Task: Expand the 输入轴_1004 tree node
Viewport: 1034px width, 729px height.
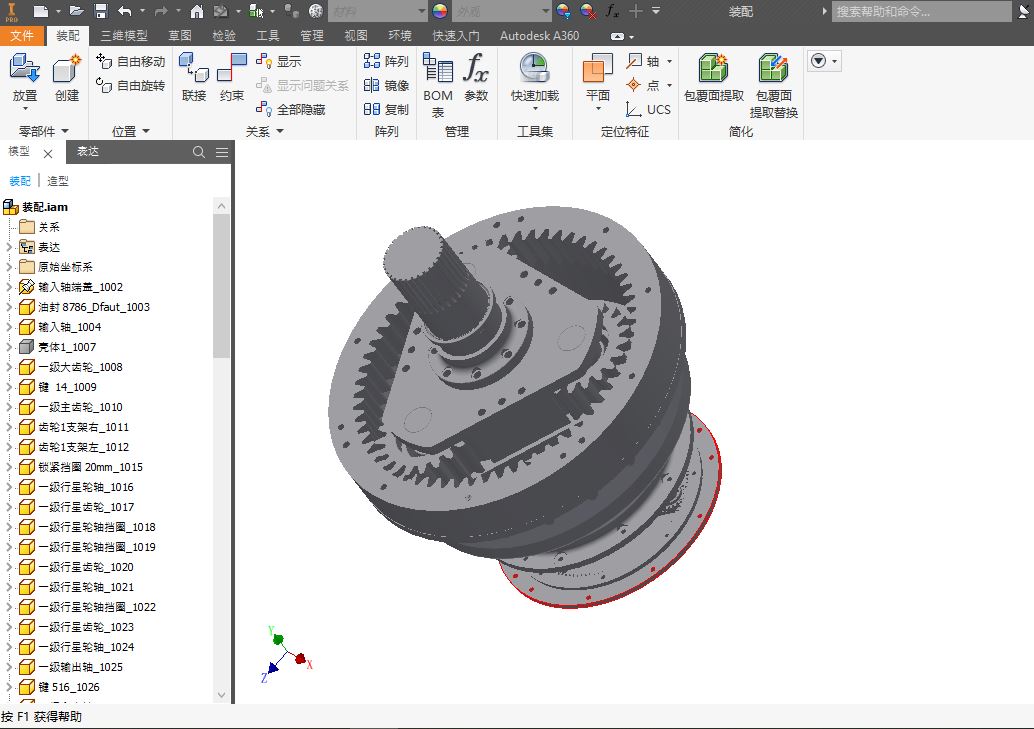Action: tap(9, 327)
